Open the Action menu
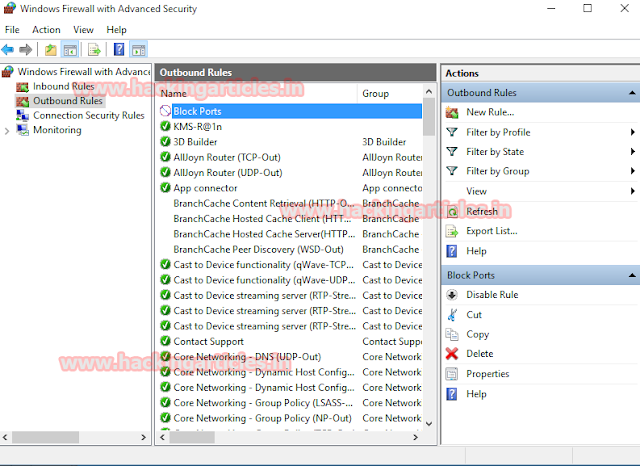The width and height of the screenshot is (640, 466). [x=46, y=30]
